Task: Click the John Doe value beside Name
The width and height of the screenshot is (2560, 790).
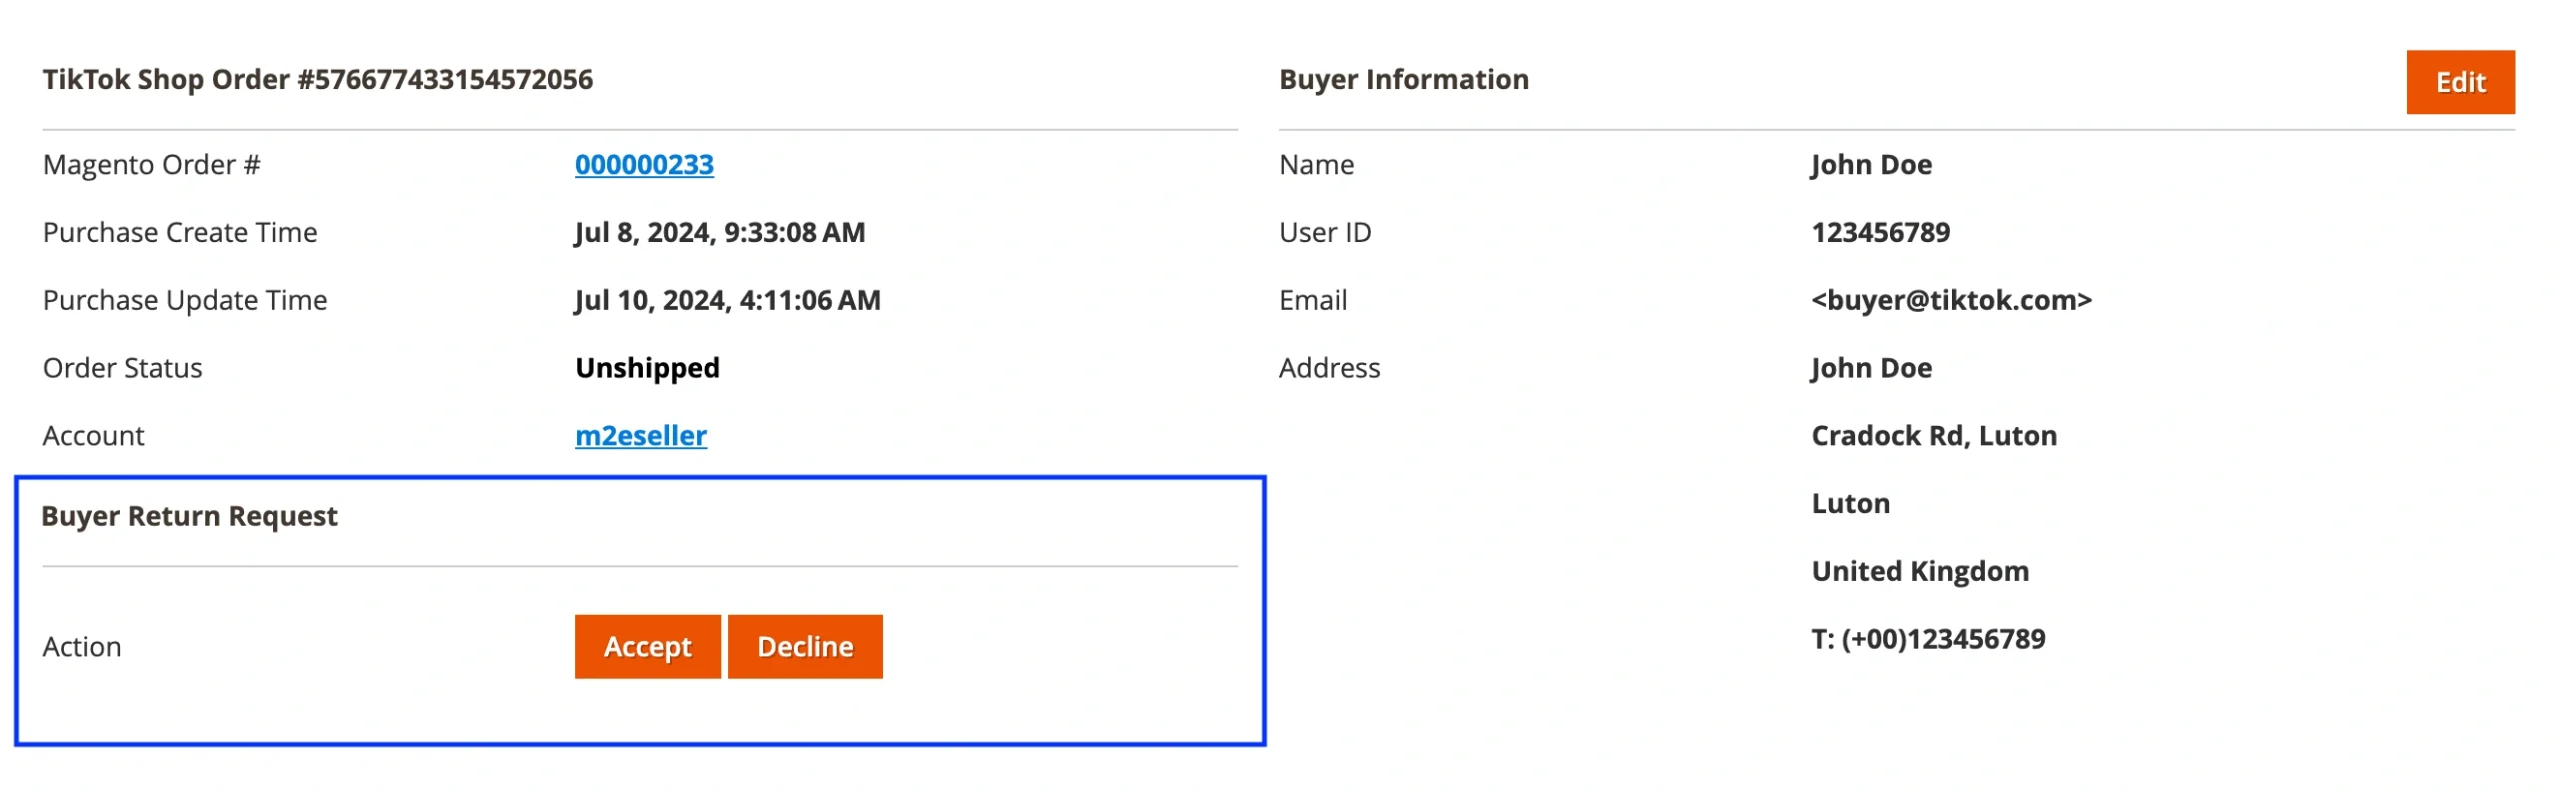Action: (1870, 164)
